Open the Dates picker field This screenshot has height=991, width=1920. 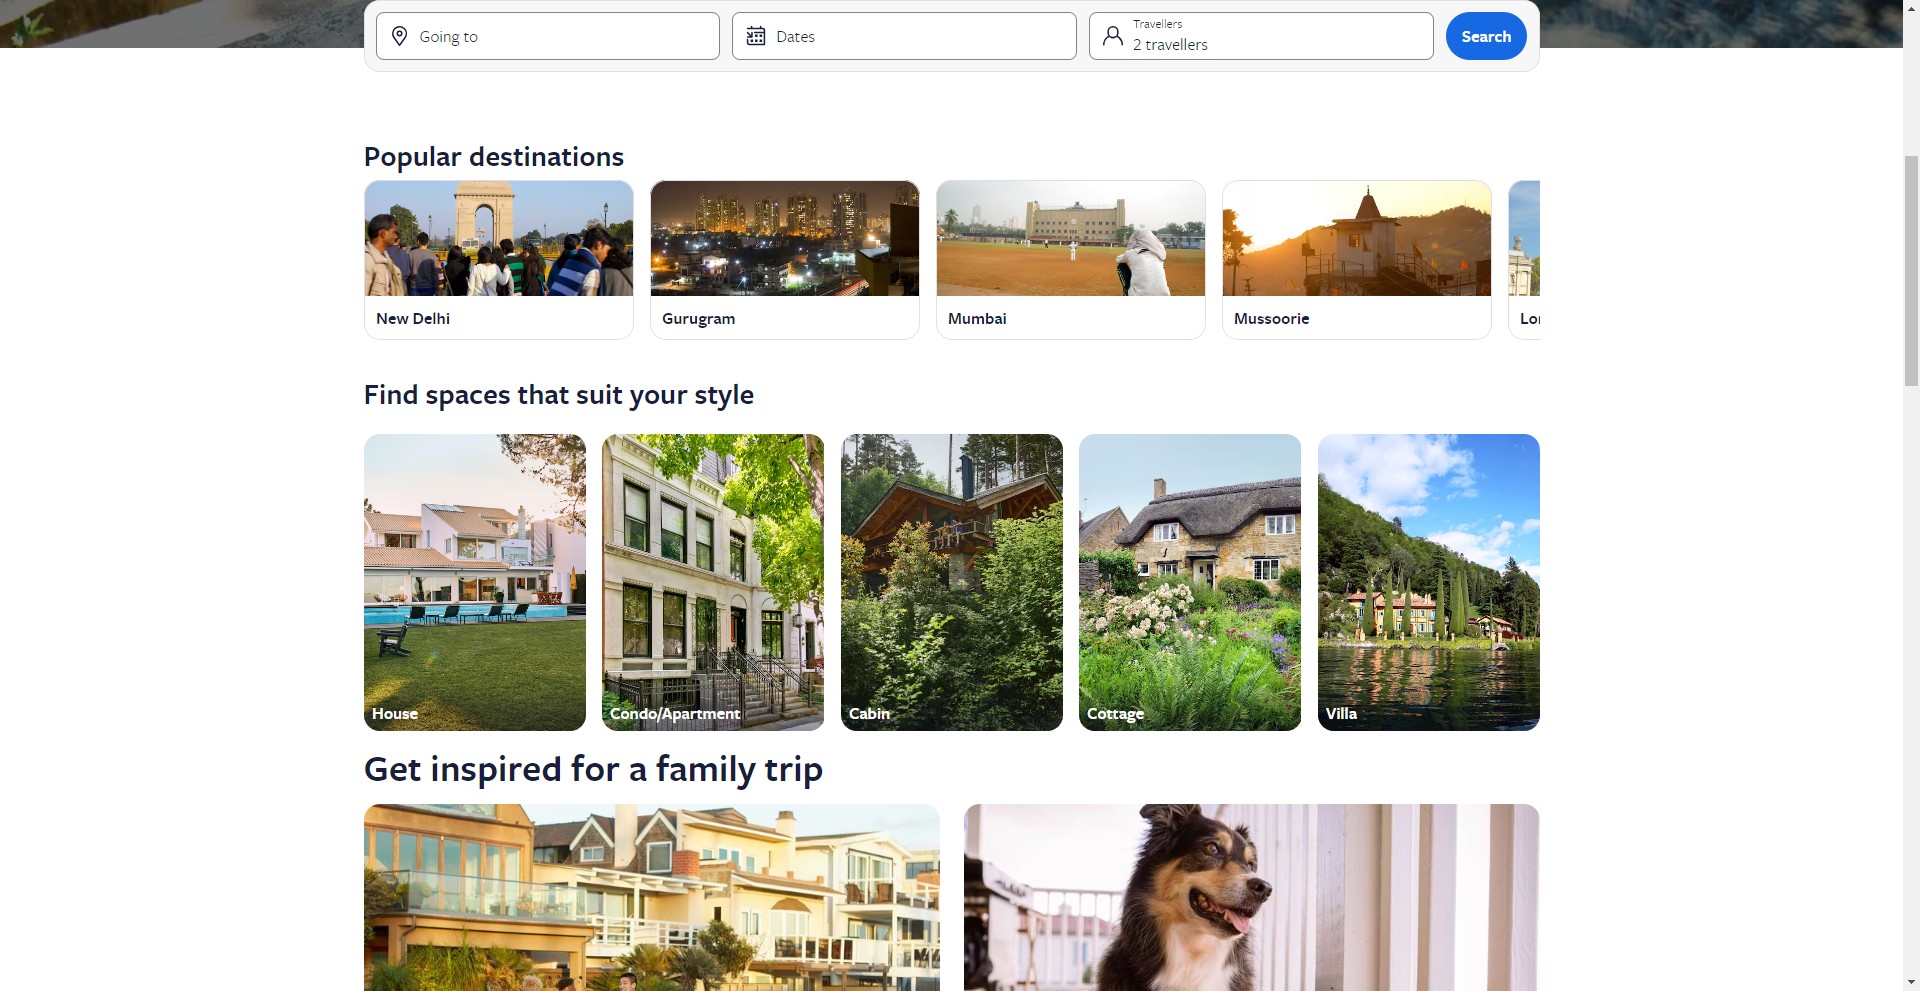[x=904, y=36]
